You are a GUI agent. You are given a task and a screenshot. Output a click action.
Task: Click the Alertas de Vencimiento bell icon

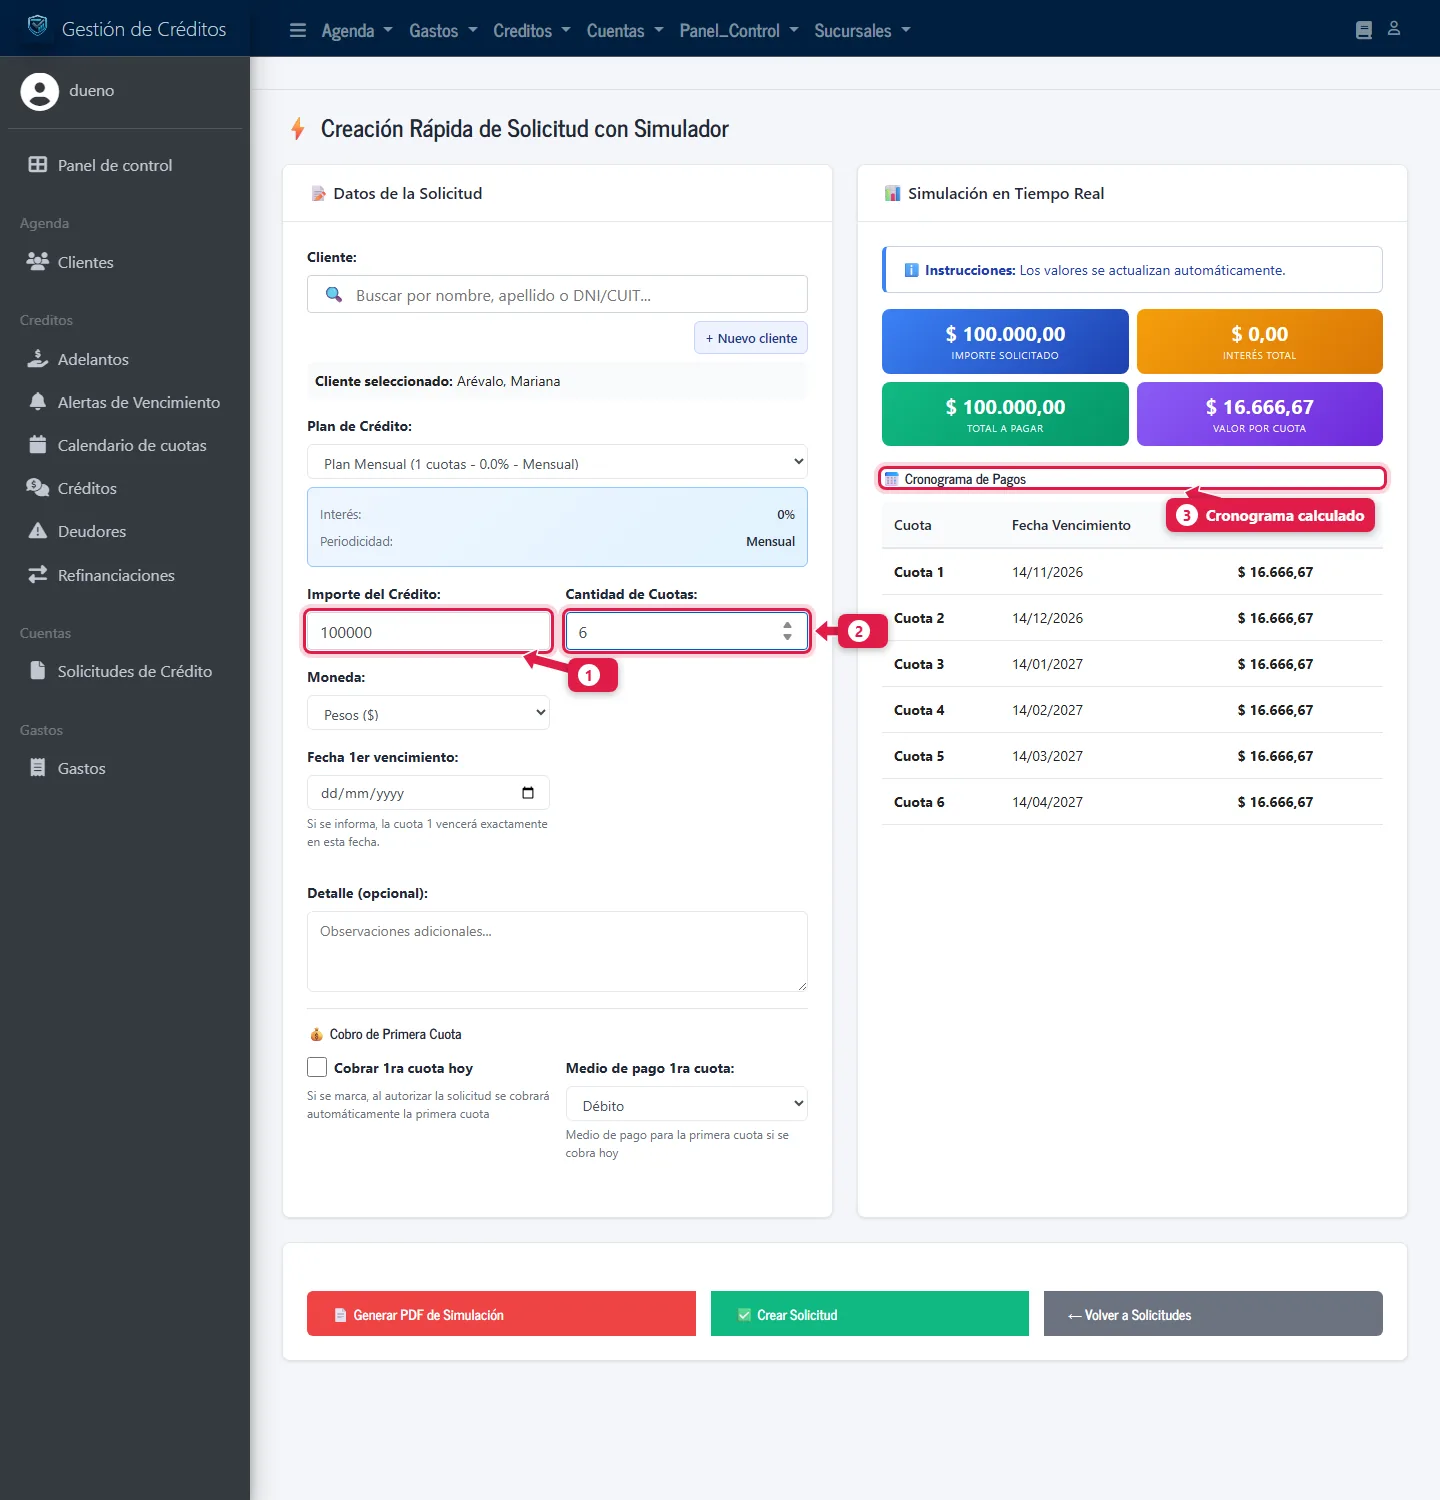click(38, 402)
